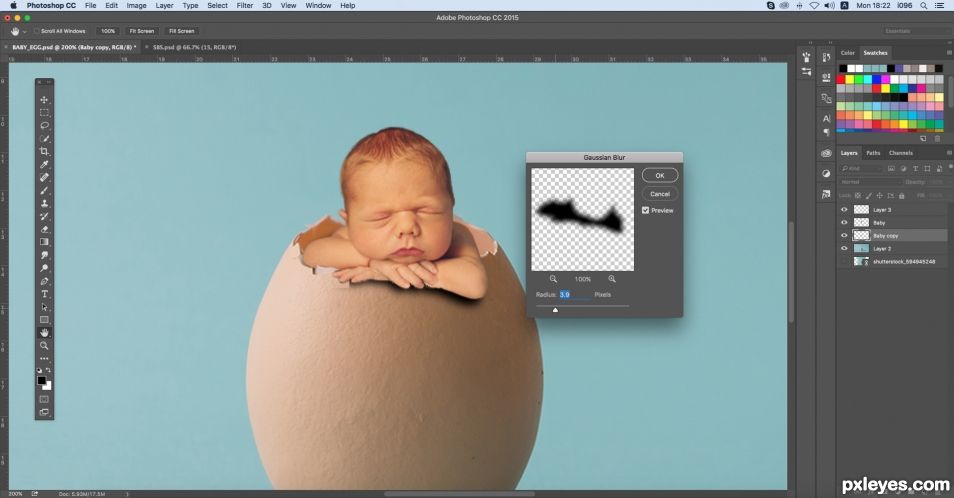954x498 pixels.
Task: Click OK in Gaussian Blur dialog
Action: click(660, 176)
